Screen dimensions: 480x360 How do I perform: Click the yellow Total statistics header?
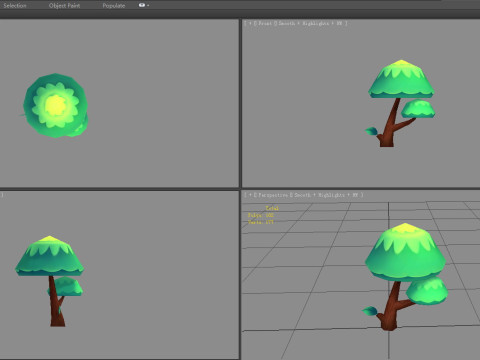tap(272, 208)
